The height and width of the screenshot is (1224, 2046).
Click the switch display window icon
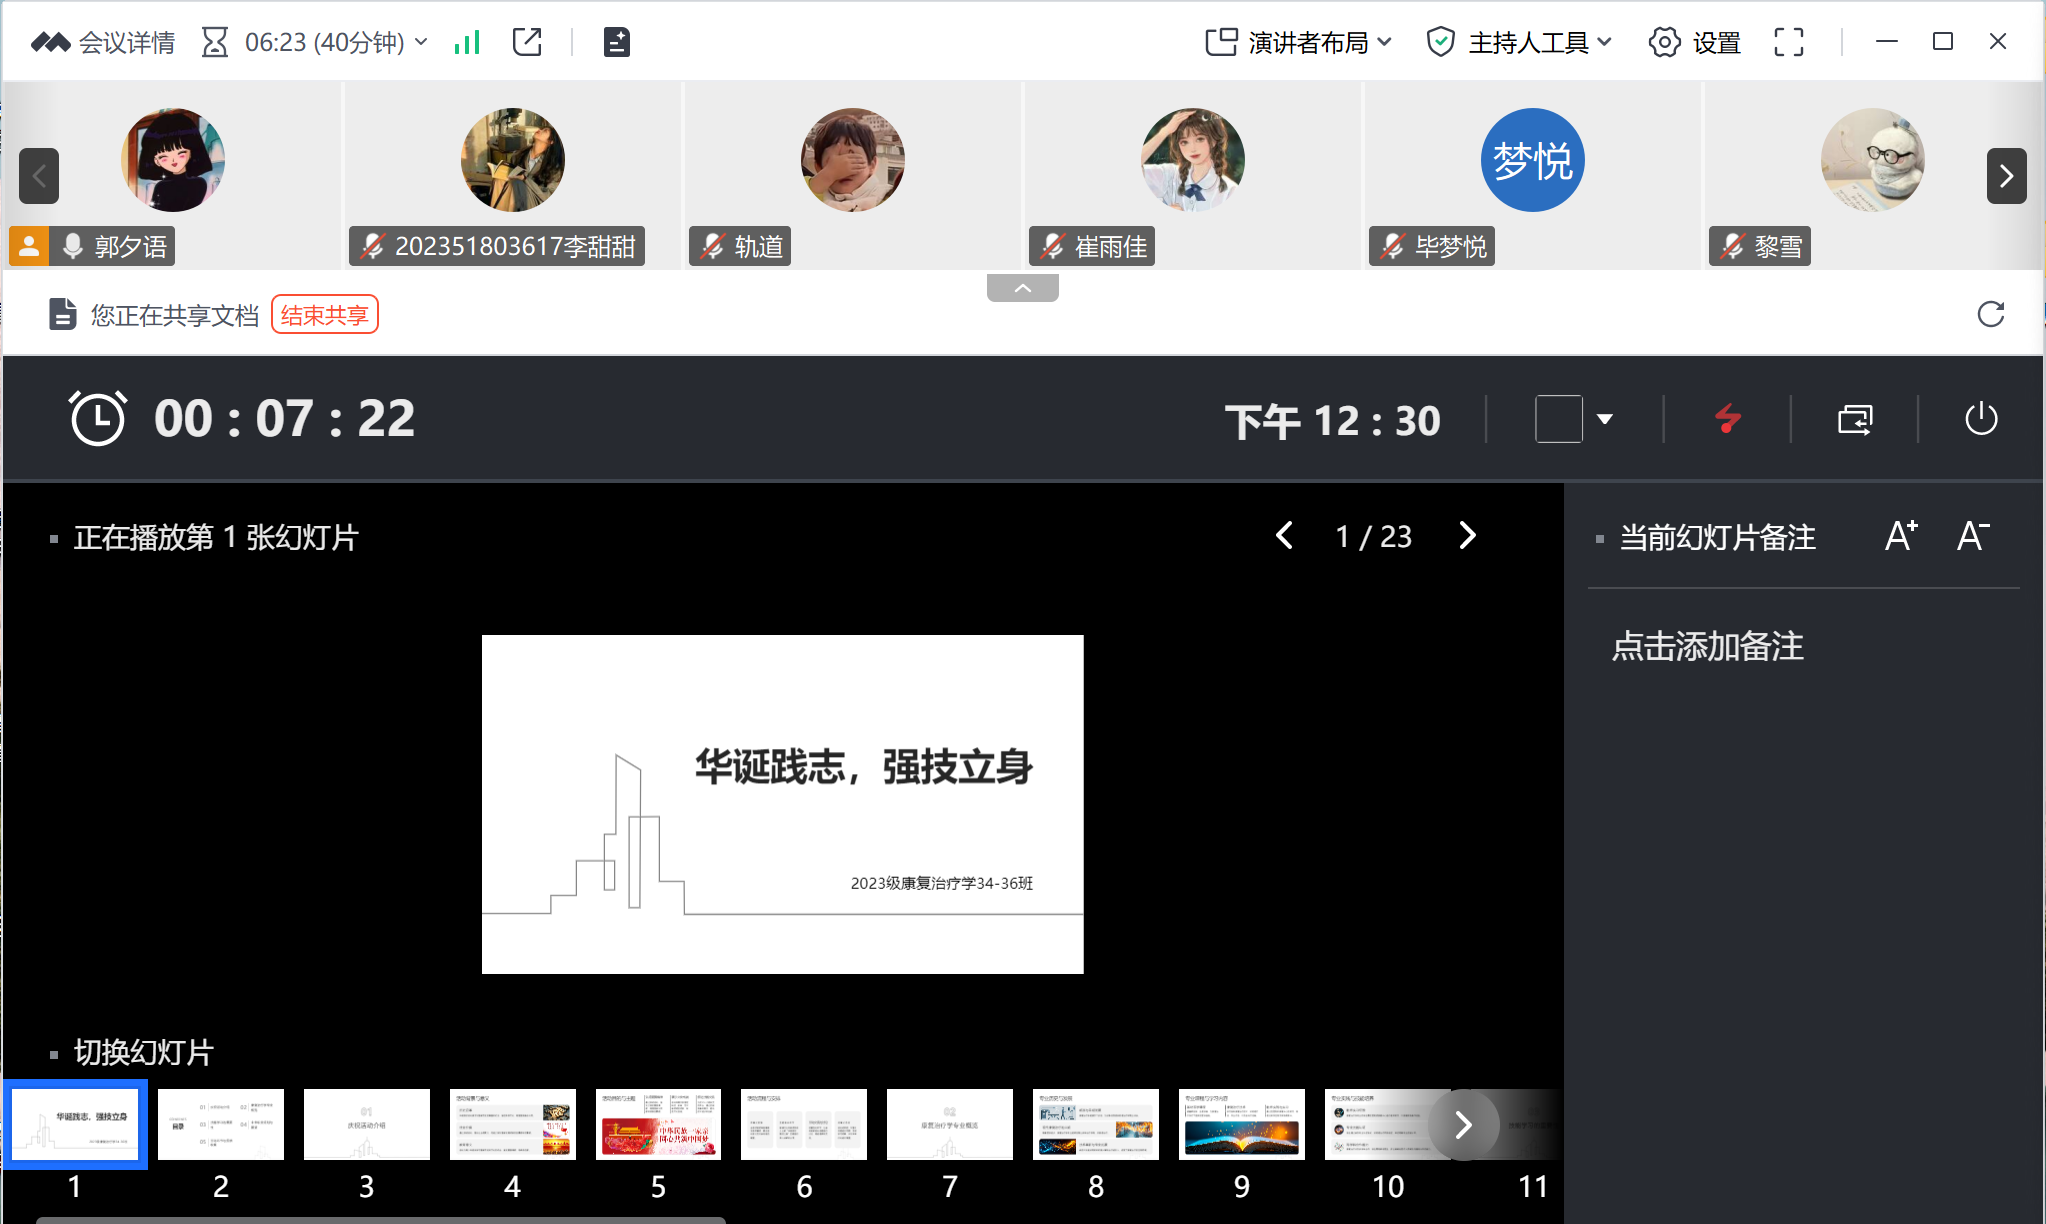coord(1854,419)
